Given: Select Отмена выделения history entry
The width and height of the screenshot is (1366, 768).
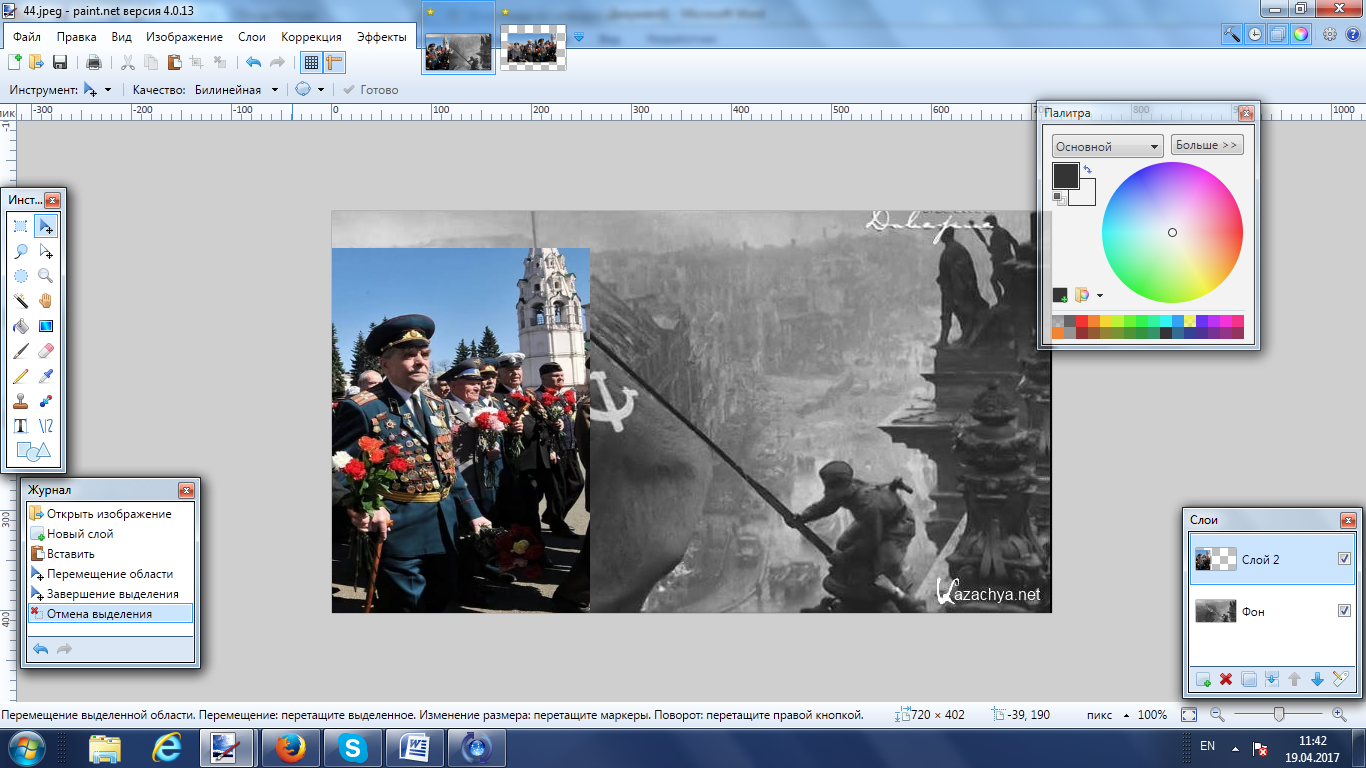Looking at the screenshot, I should pyautogui.click(x=110, y=614).
